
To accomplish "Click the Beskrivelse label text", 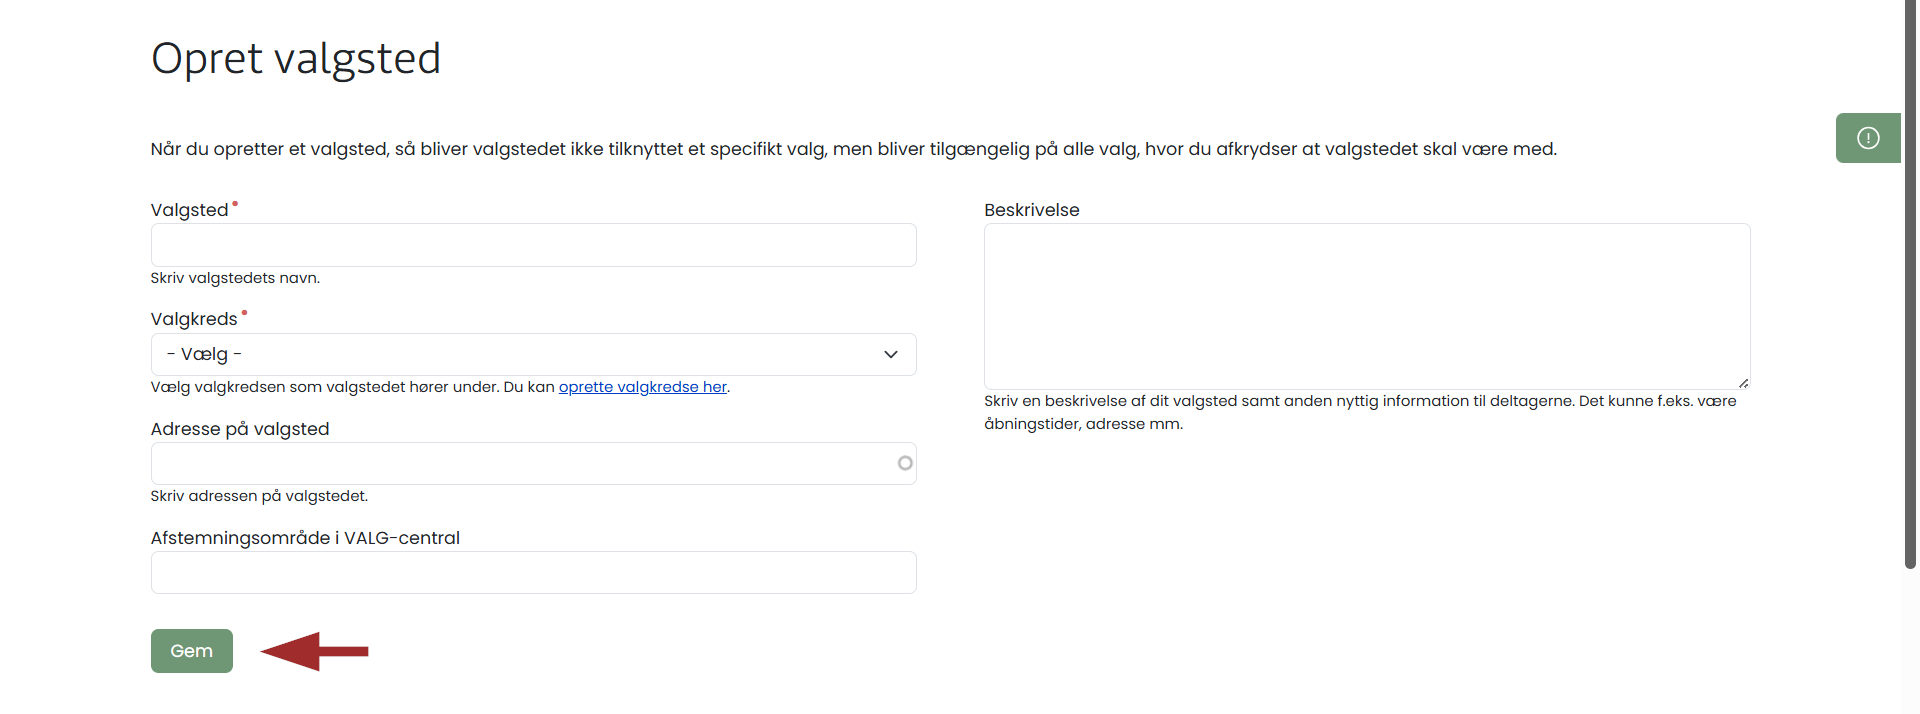I will pyautogui.click(x=1031, y=210).
